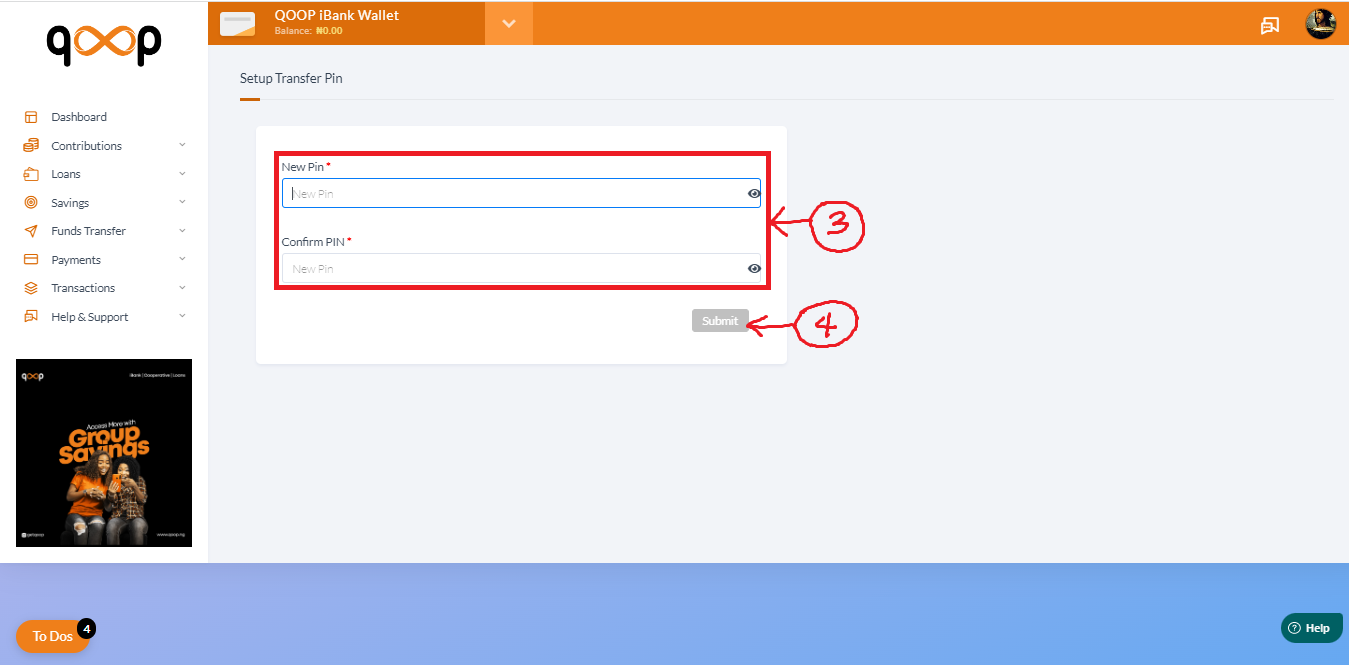Click the wallet Balance ₦0.00 text
This screenshot has height=665, width=1349.
[308, 31]
